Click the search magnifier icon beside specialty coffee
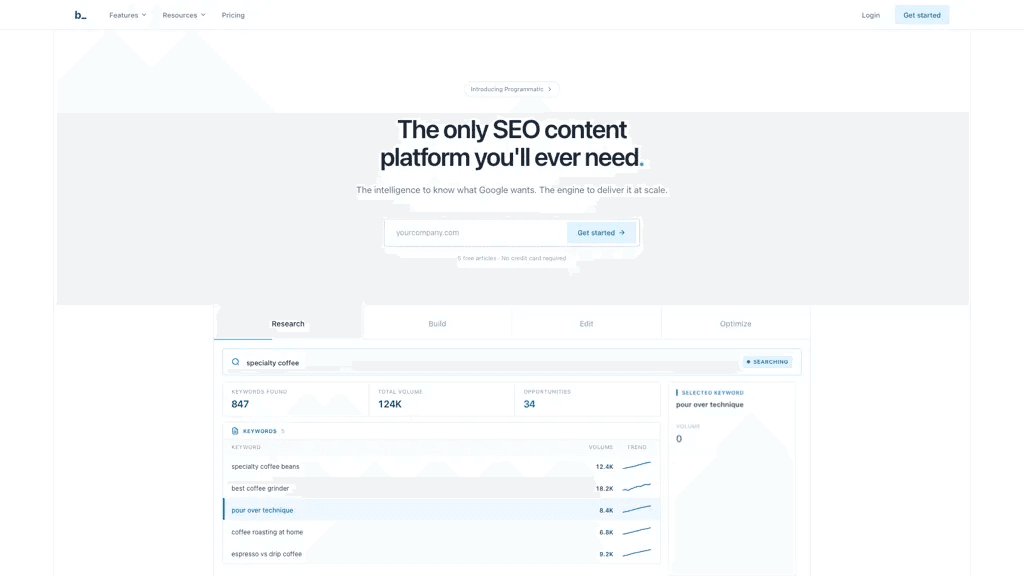The image size is (1024, 576). (x=236, y=362)
